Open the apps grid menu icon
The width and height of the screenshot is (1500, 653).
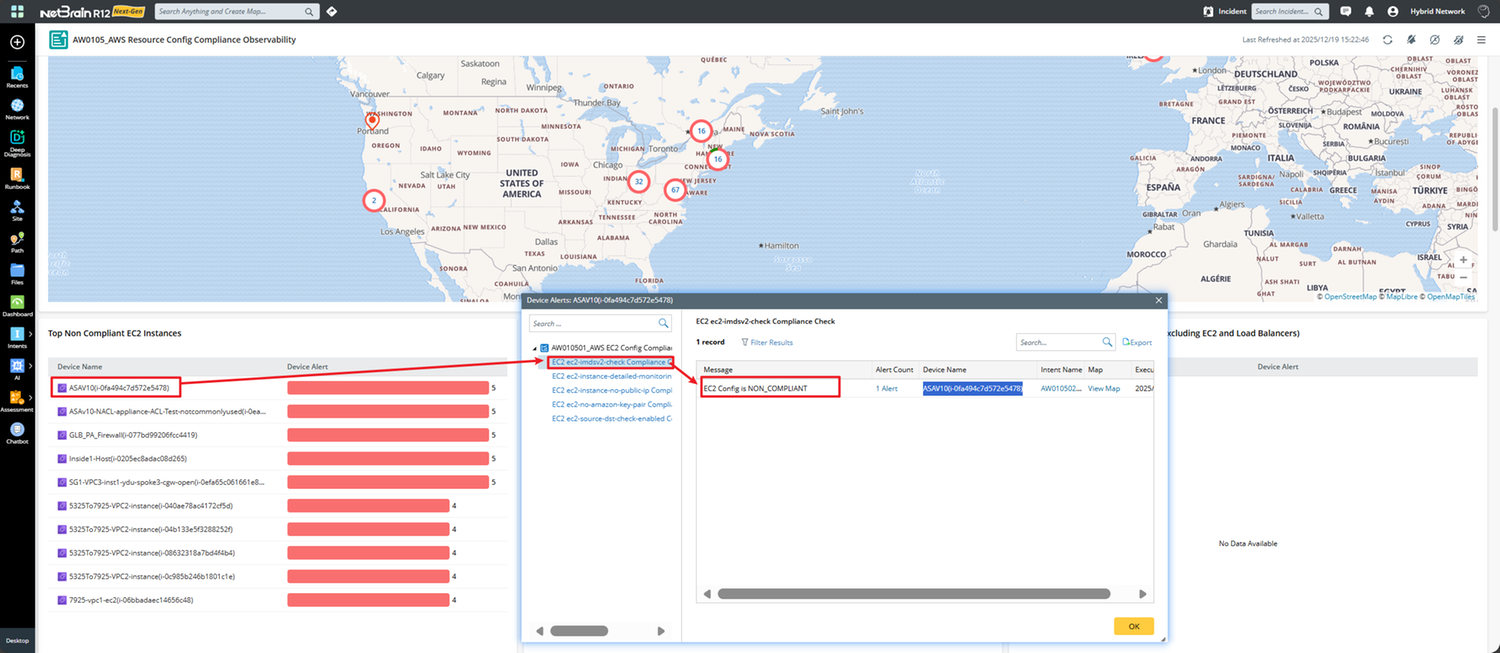click(17, 11)
